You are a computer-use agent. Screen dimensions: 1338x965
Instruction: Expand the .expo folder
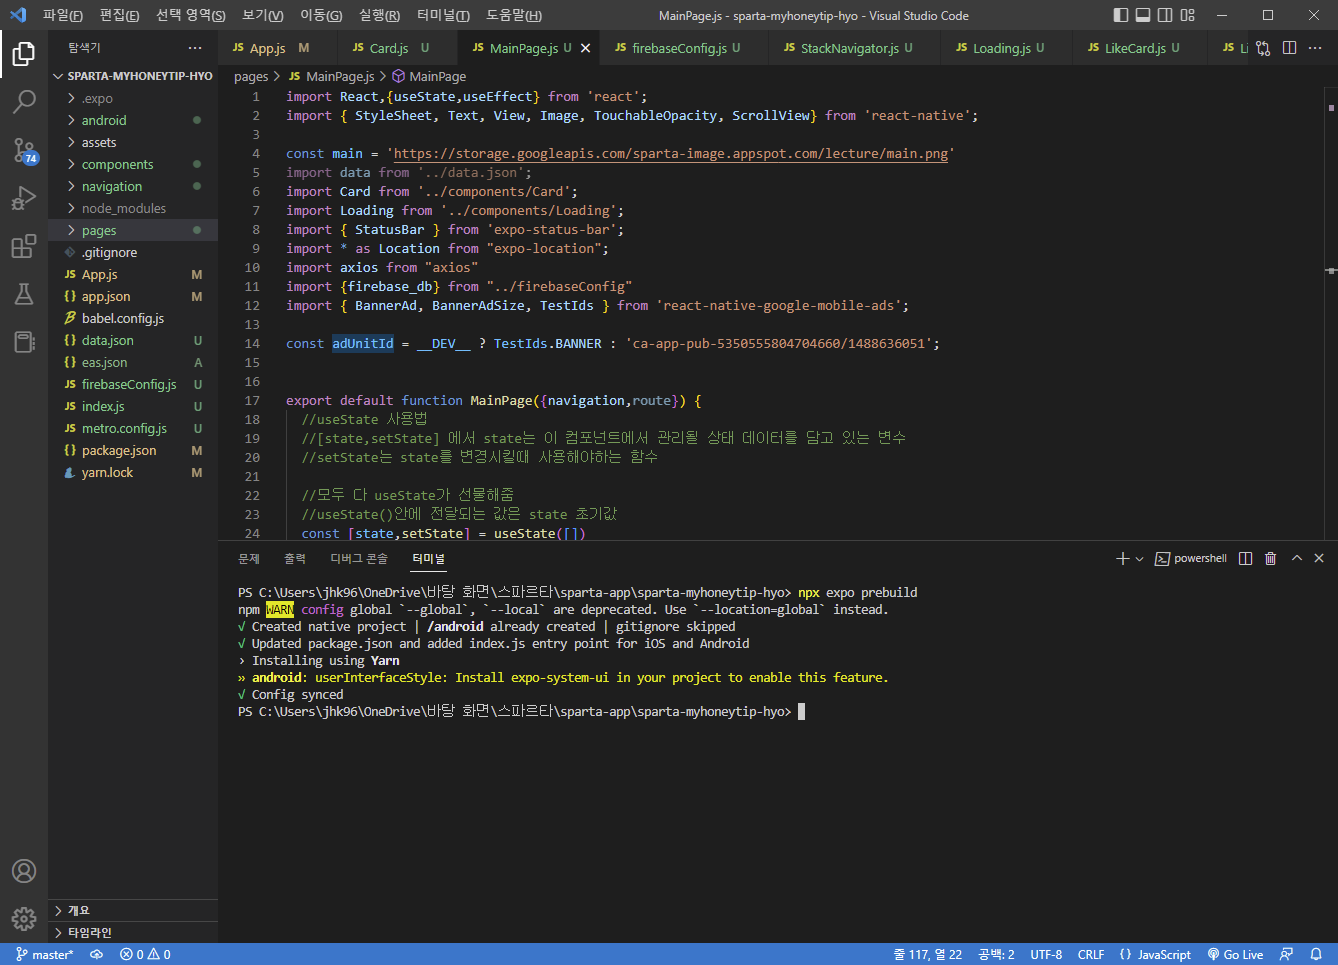click(x=133, y=98)
